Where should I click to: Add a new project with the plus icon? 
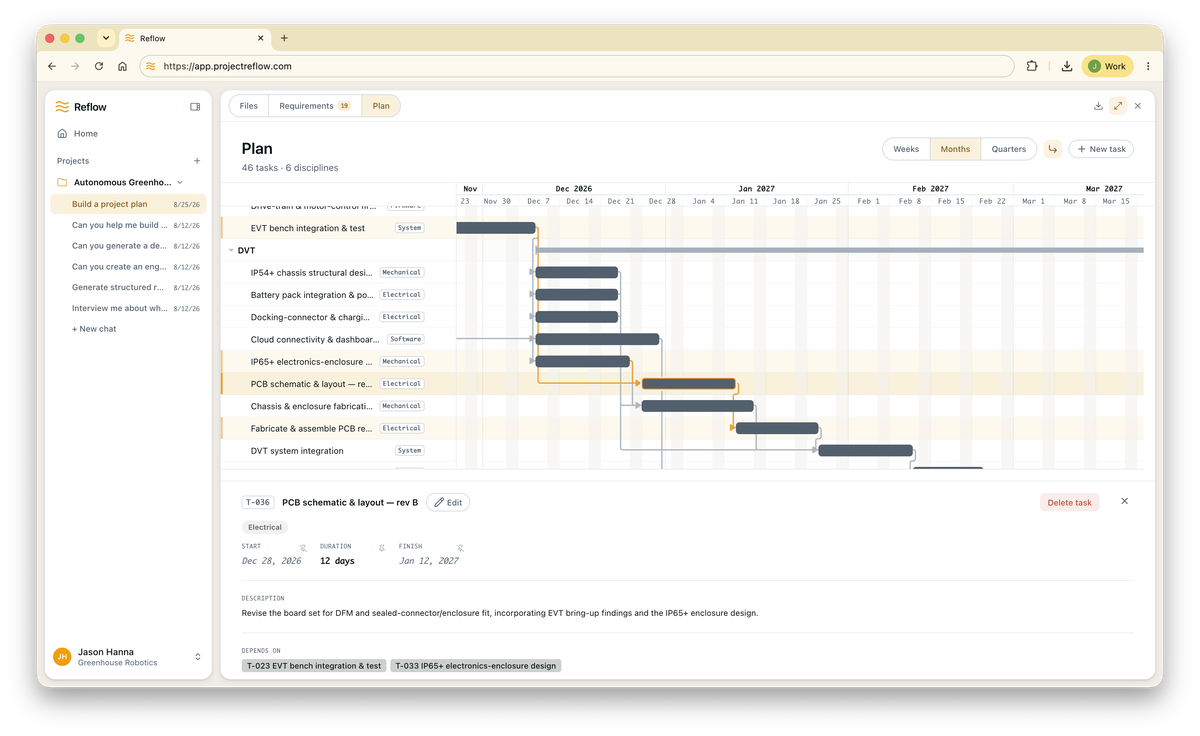click(197, 161)
